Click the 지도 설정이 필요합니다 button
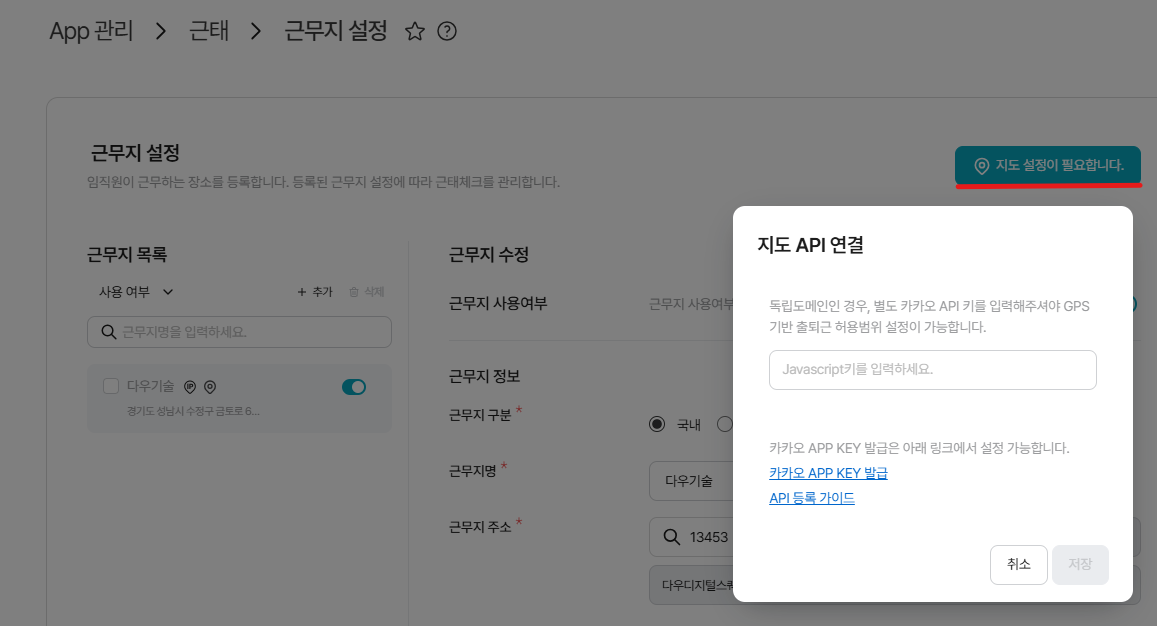 point(1047,165)
